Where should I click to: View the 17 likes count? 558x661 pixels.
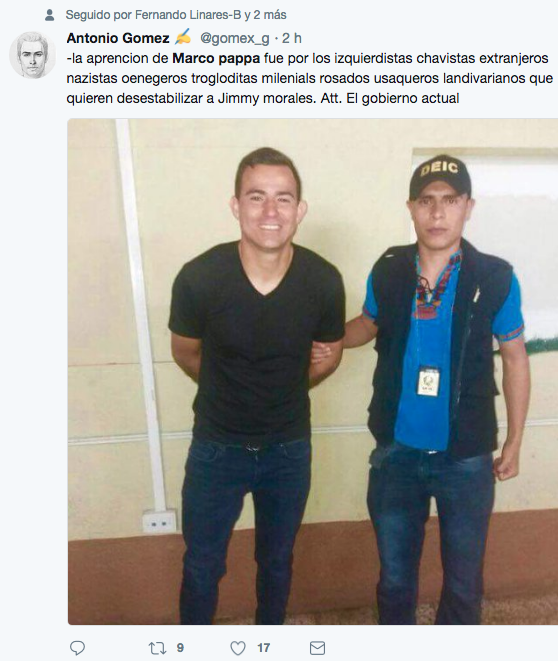263,648
